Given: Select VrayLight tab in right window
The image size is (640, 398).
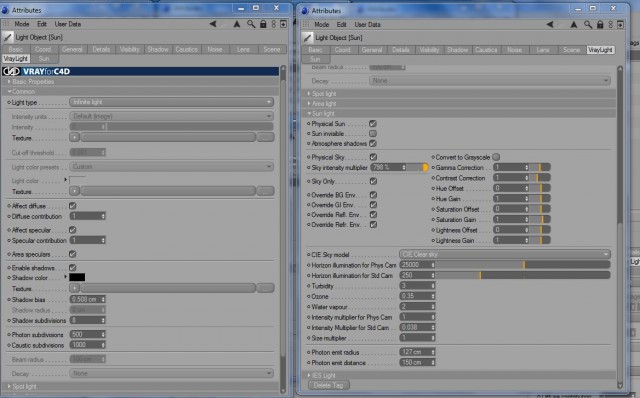Looking at the screenshot, I should tap(600, 50).
